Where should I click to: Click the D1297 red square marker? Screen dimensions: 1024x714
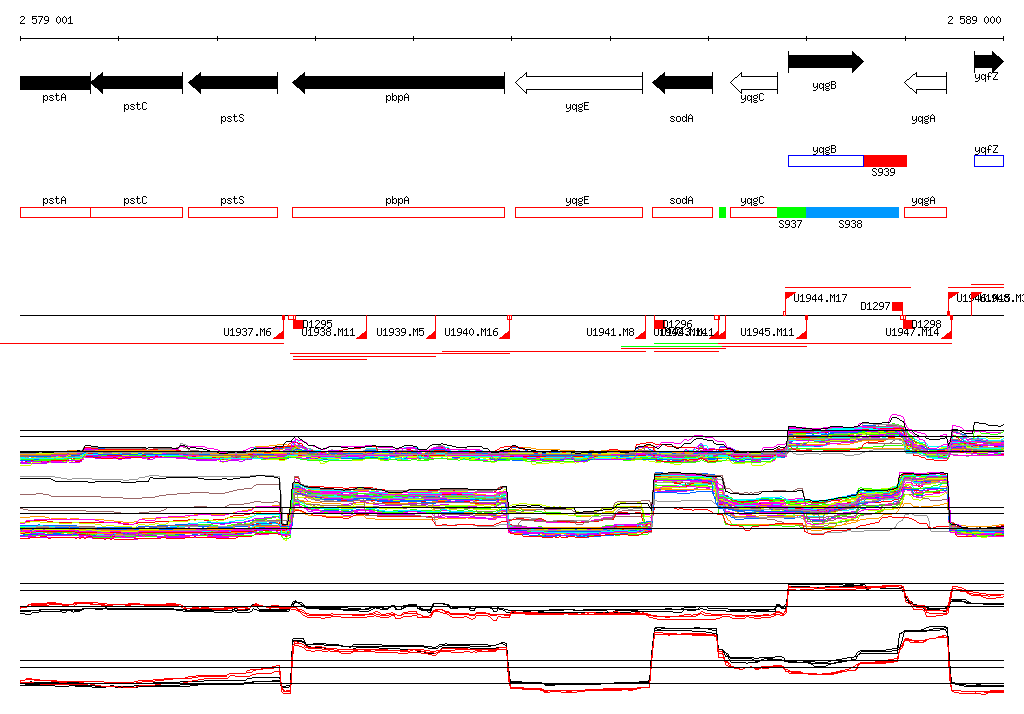coord(898,306)
